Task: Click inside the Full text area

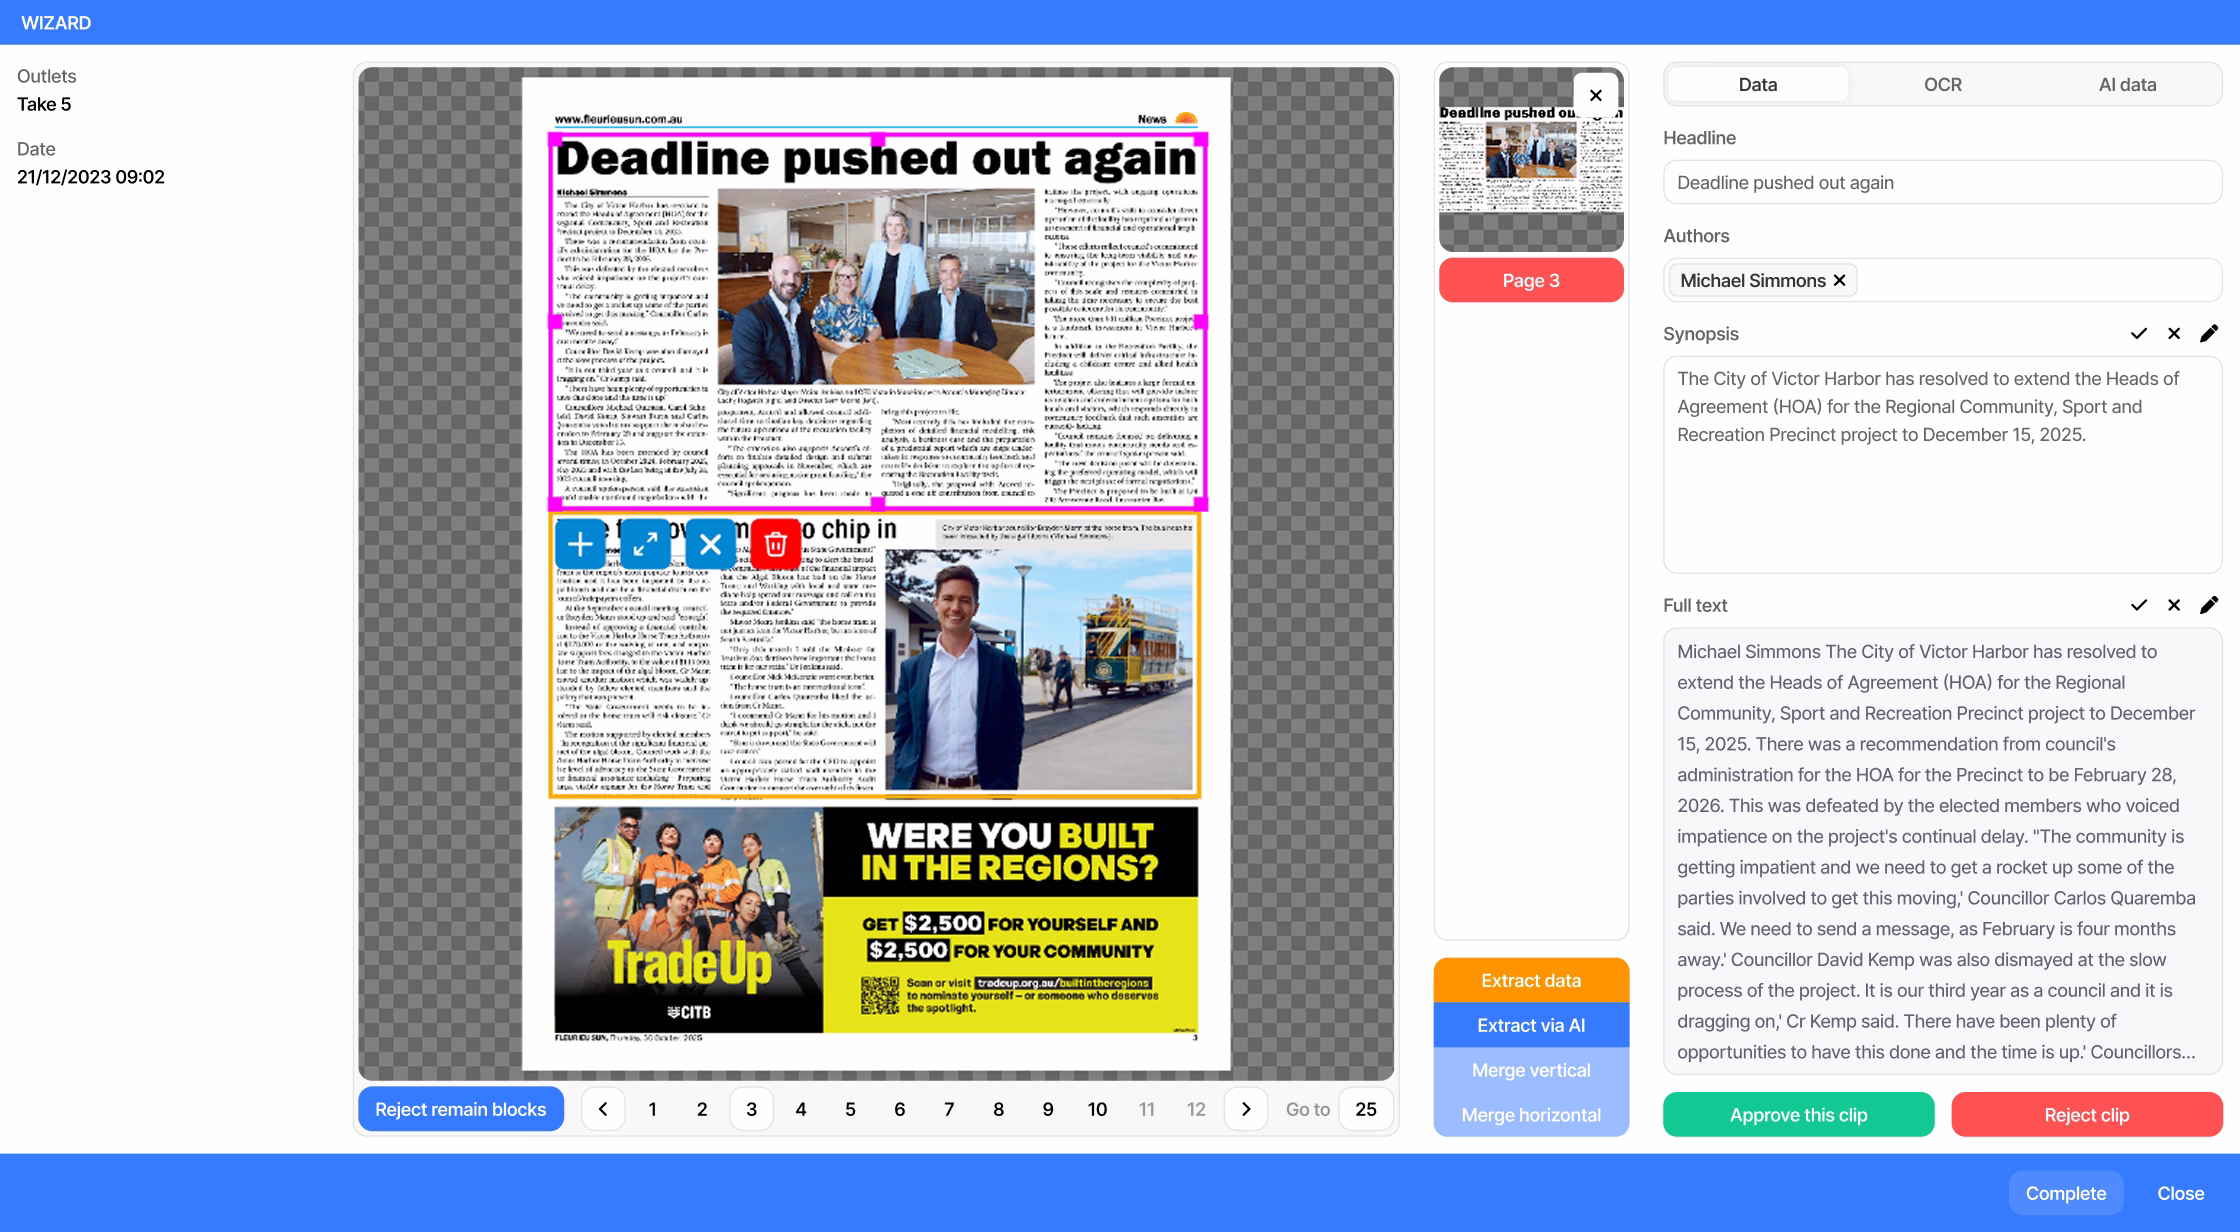Action: point(1942,851)
